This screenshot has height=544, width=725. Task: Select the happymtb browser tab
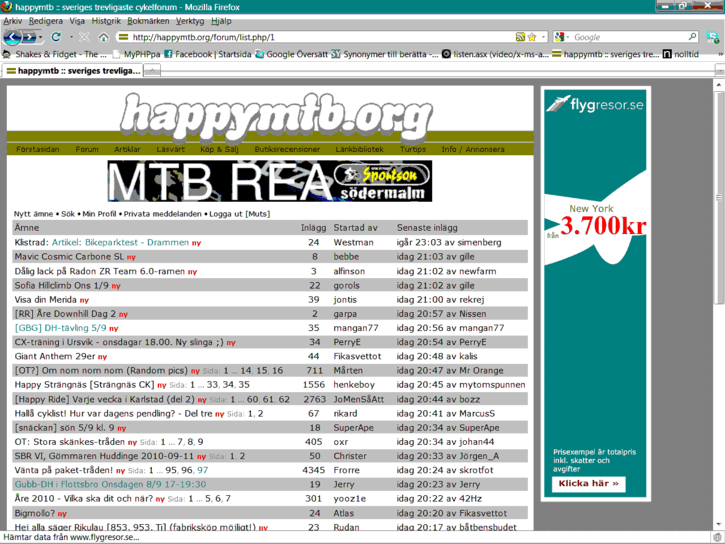pyautogui.click(x=74, y=71)
